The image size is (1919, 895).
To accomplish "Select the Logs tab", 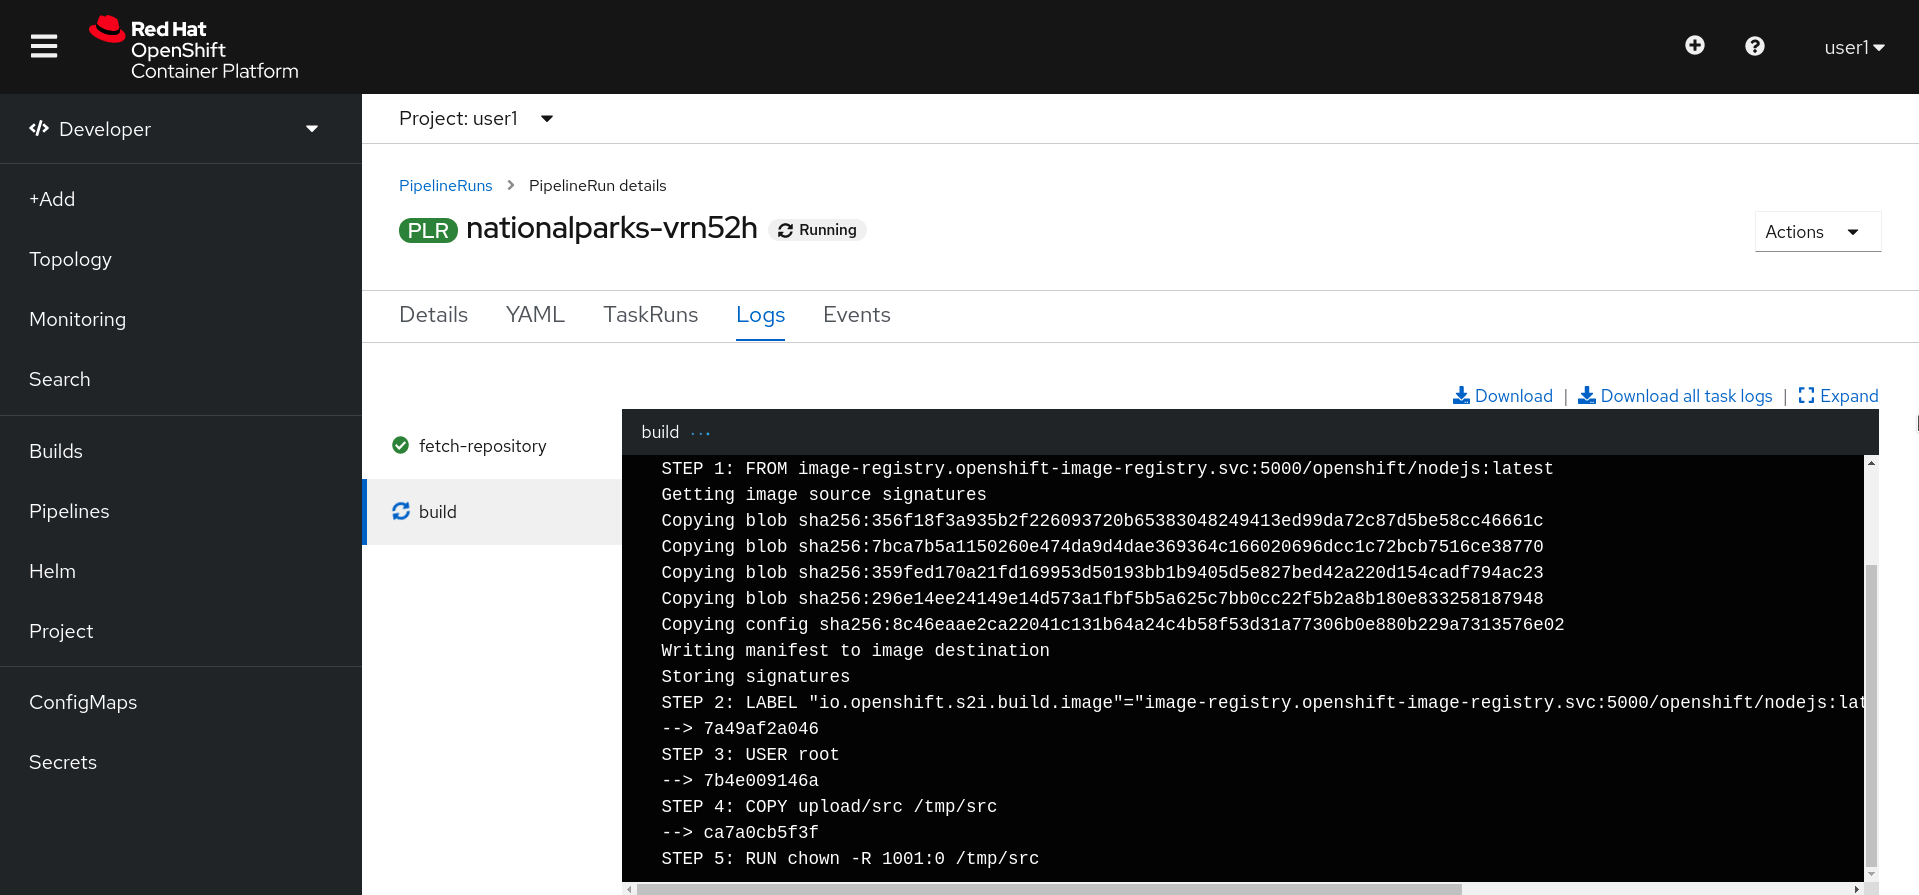I will click(x=760, y=315).
